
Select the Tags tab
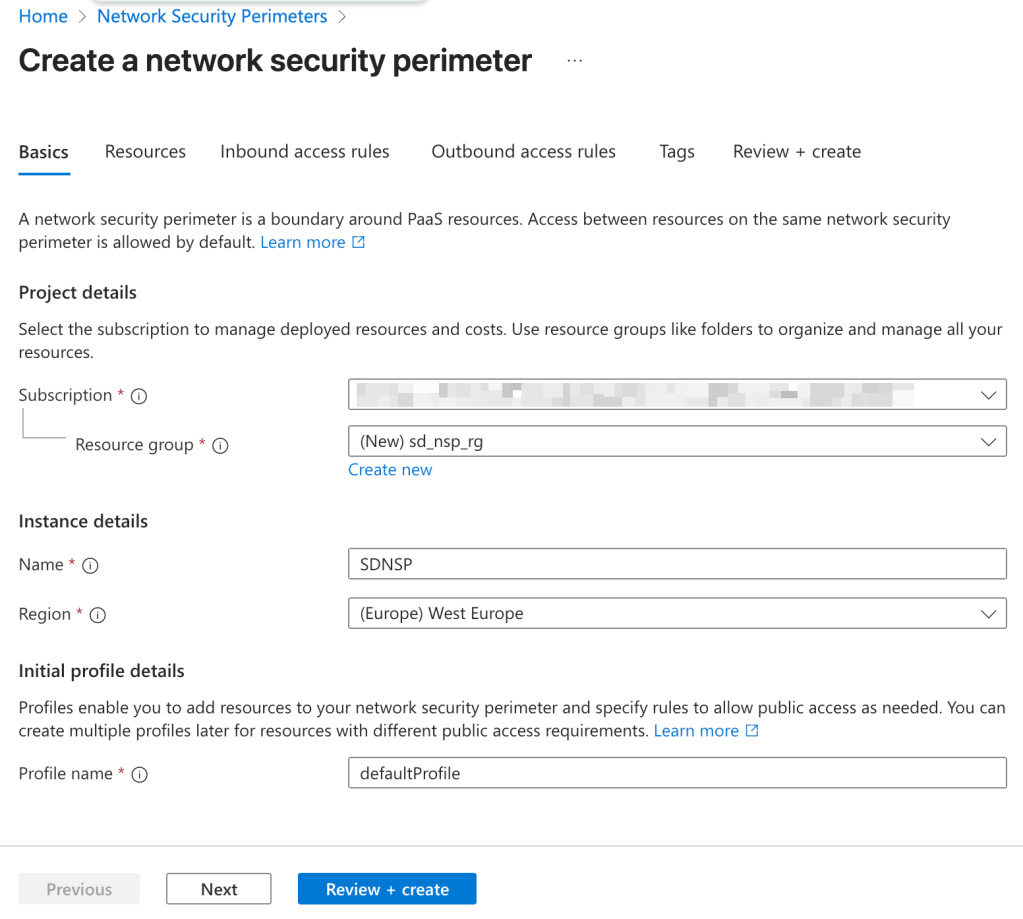(x=677, y=152)
